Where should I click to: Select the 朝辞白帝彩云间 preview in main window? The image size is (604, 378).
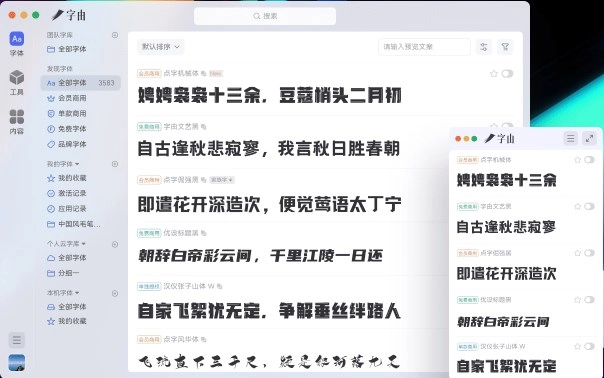(x=261, y=255)
